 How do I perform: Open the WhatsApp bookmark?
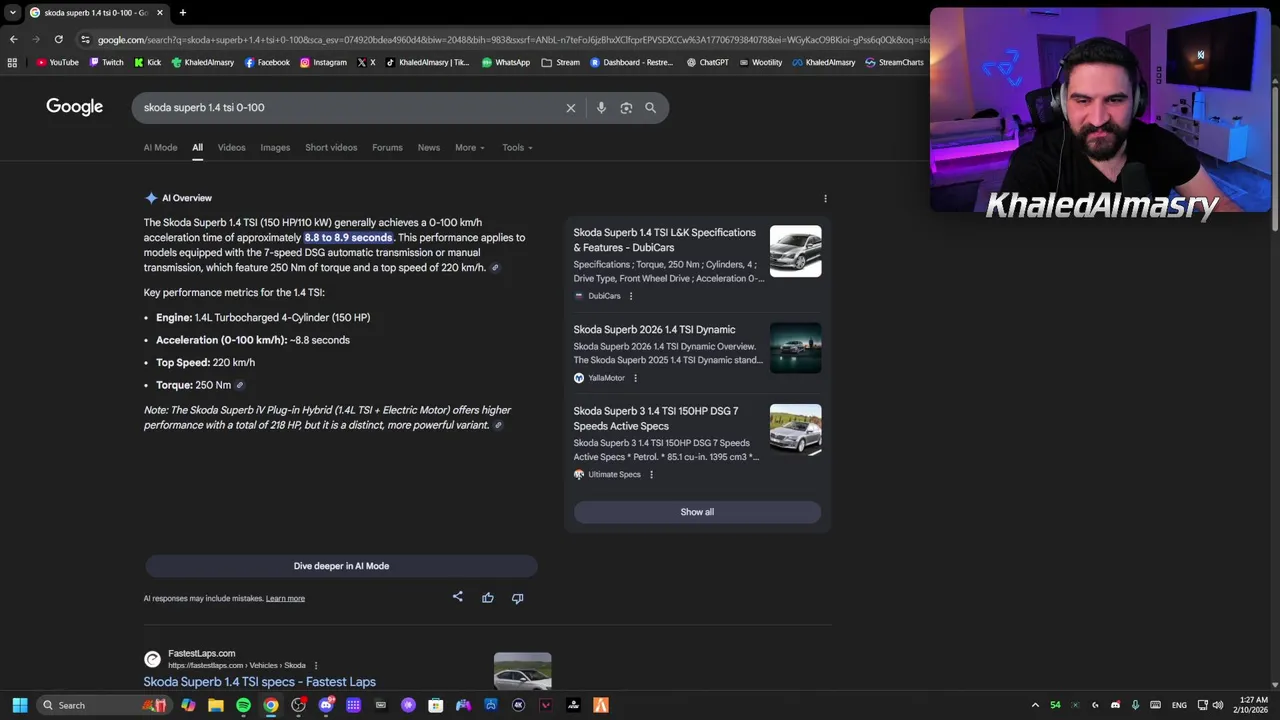tap(505, 62)
